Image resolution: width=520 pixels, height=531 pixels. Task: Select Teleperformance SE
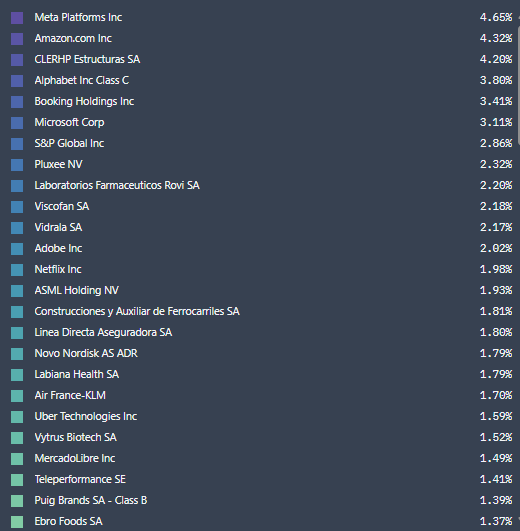pyautogui.click(x=80, y=479)
